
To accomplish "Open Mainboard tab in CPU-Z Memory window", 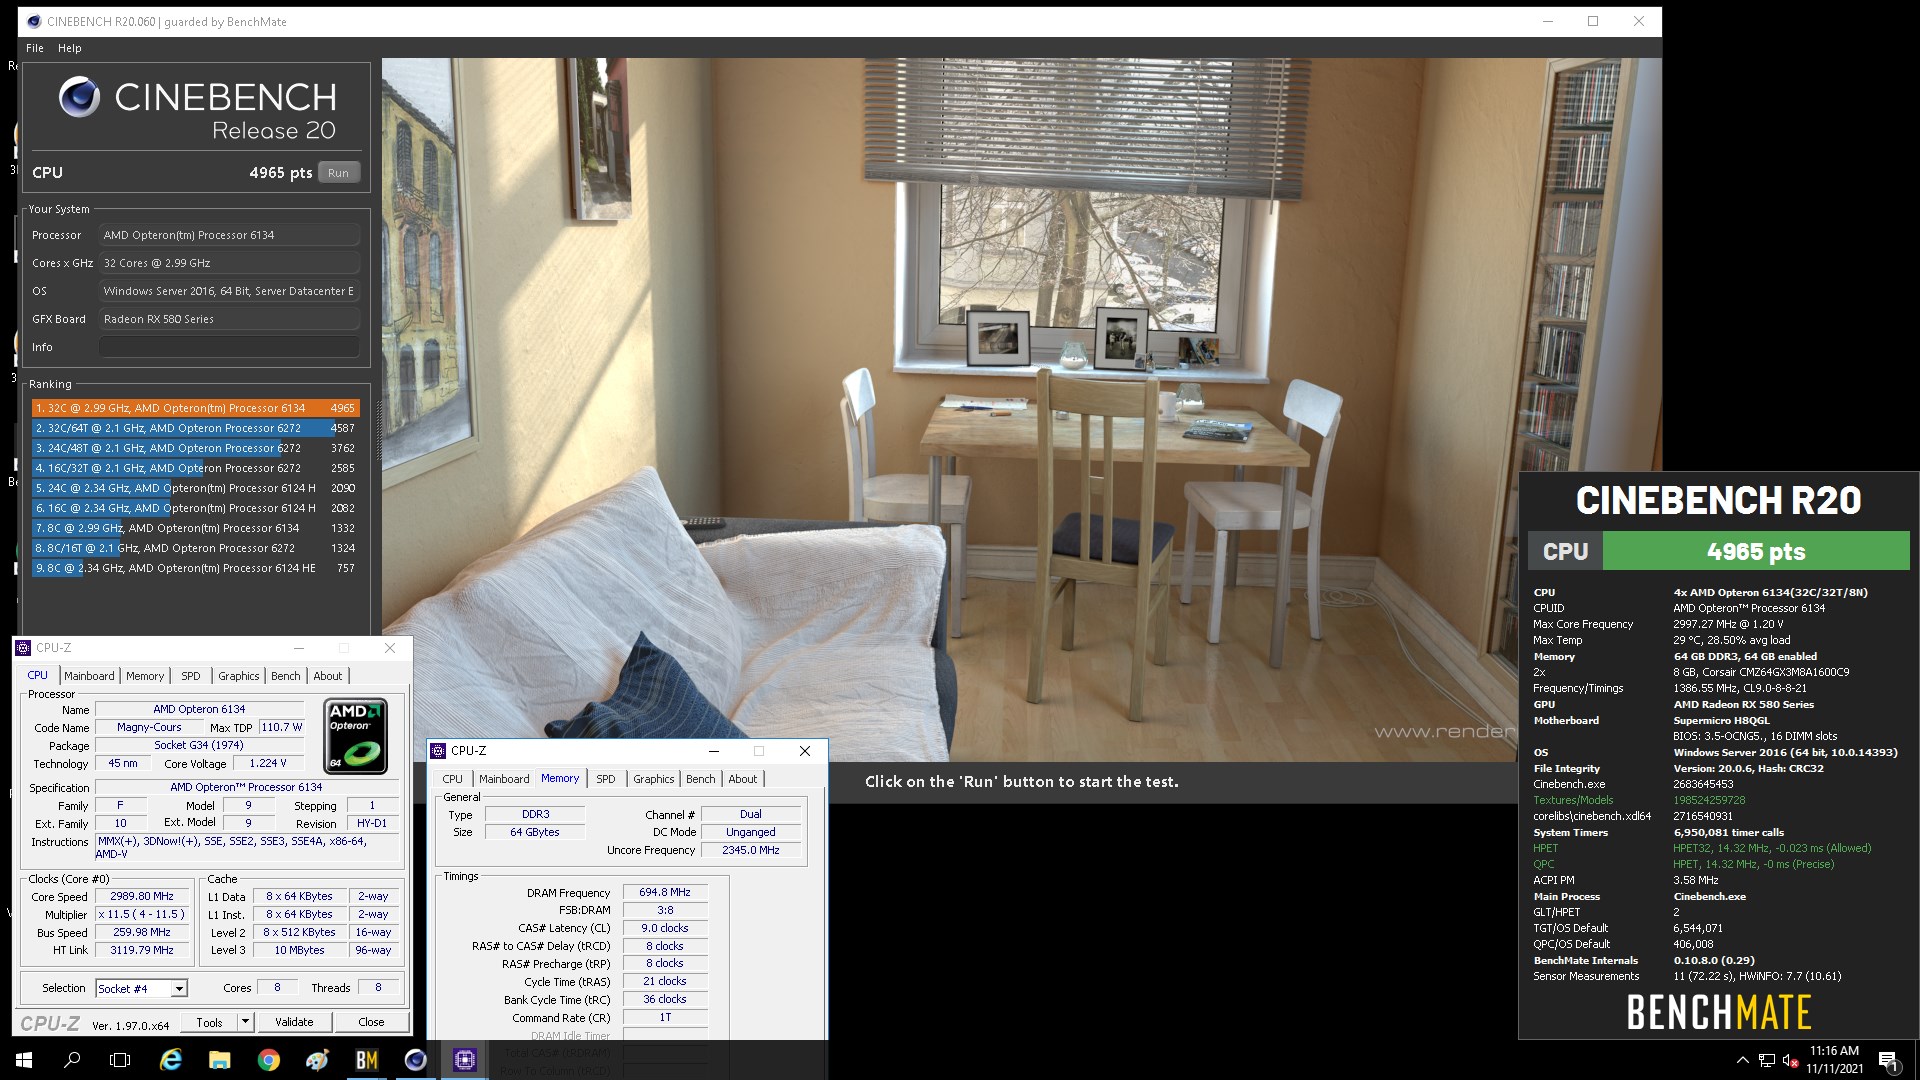I will (504, 779).
